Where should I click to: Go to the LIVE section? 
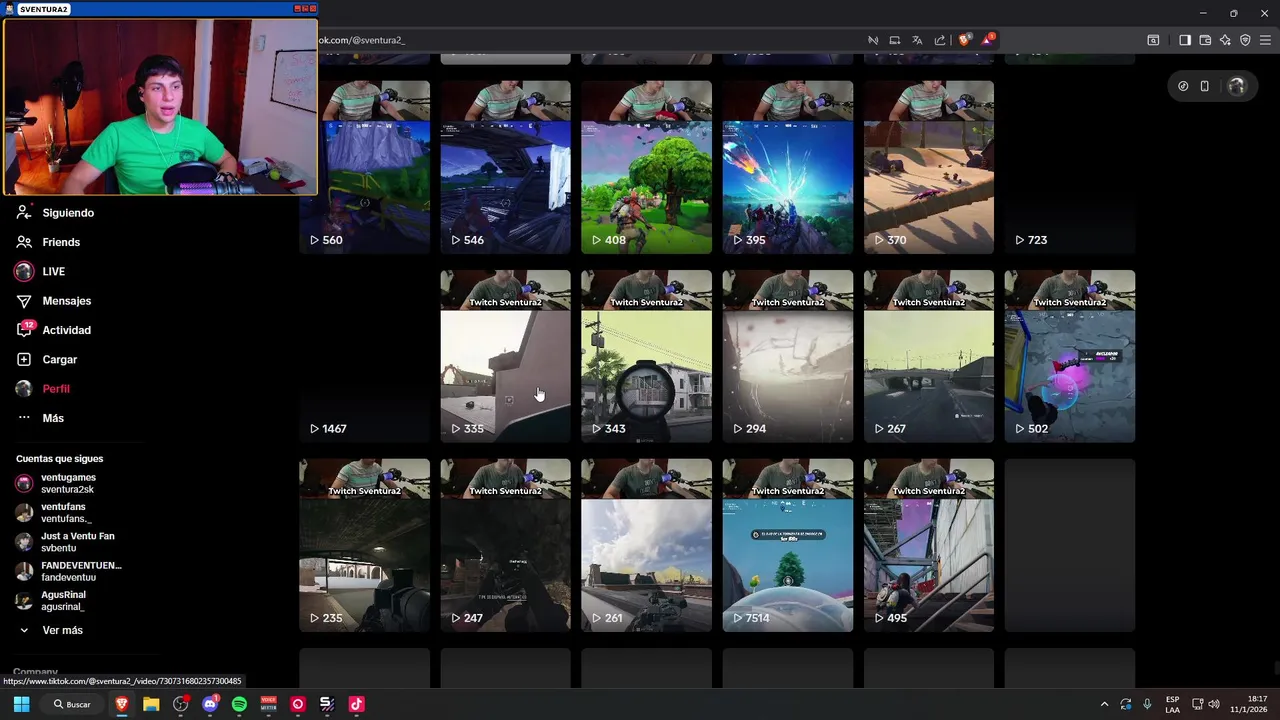40,271
